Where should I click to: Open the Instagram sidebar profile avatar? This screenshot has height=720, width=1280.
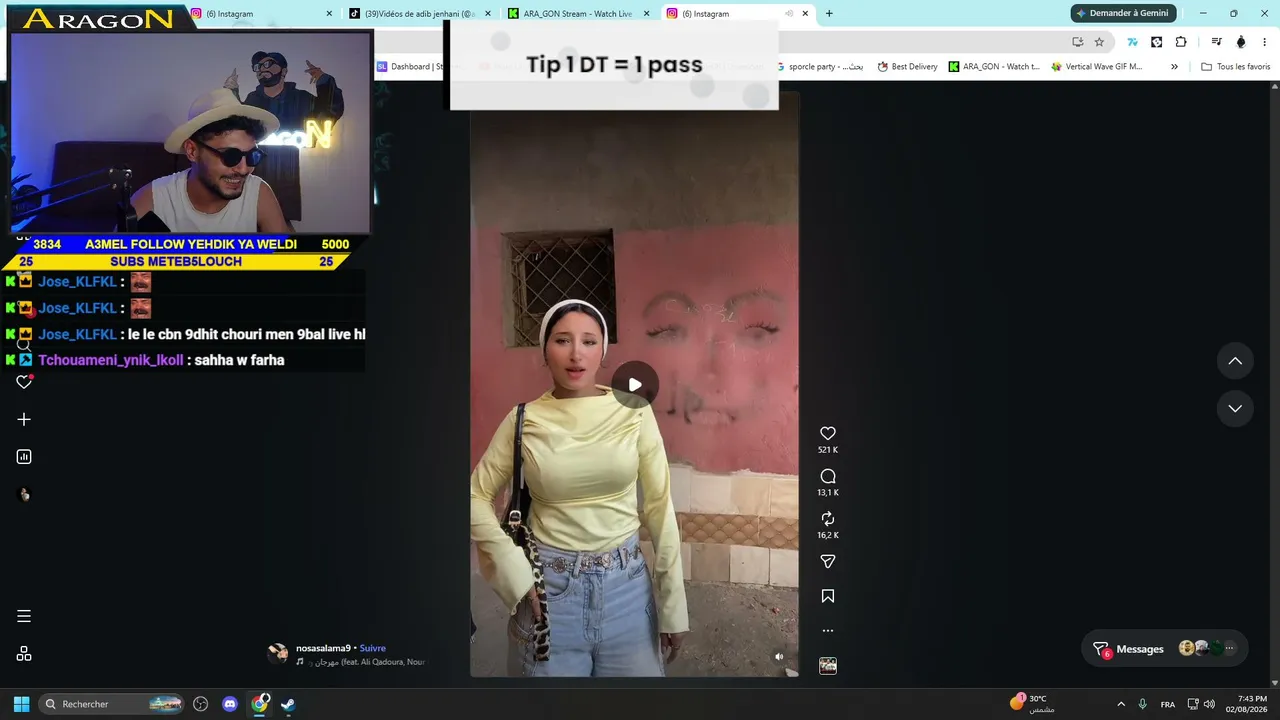point(24,494)
